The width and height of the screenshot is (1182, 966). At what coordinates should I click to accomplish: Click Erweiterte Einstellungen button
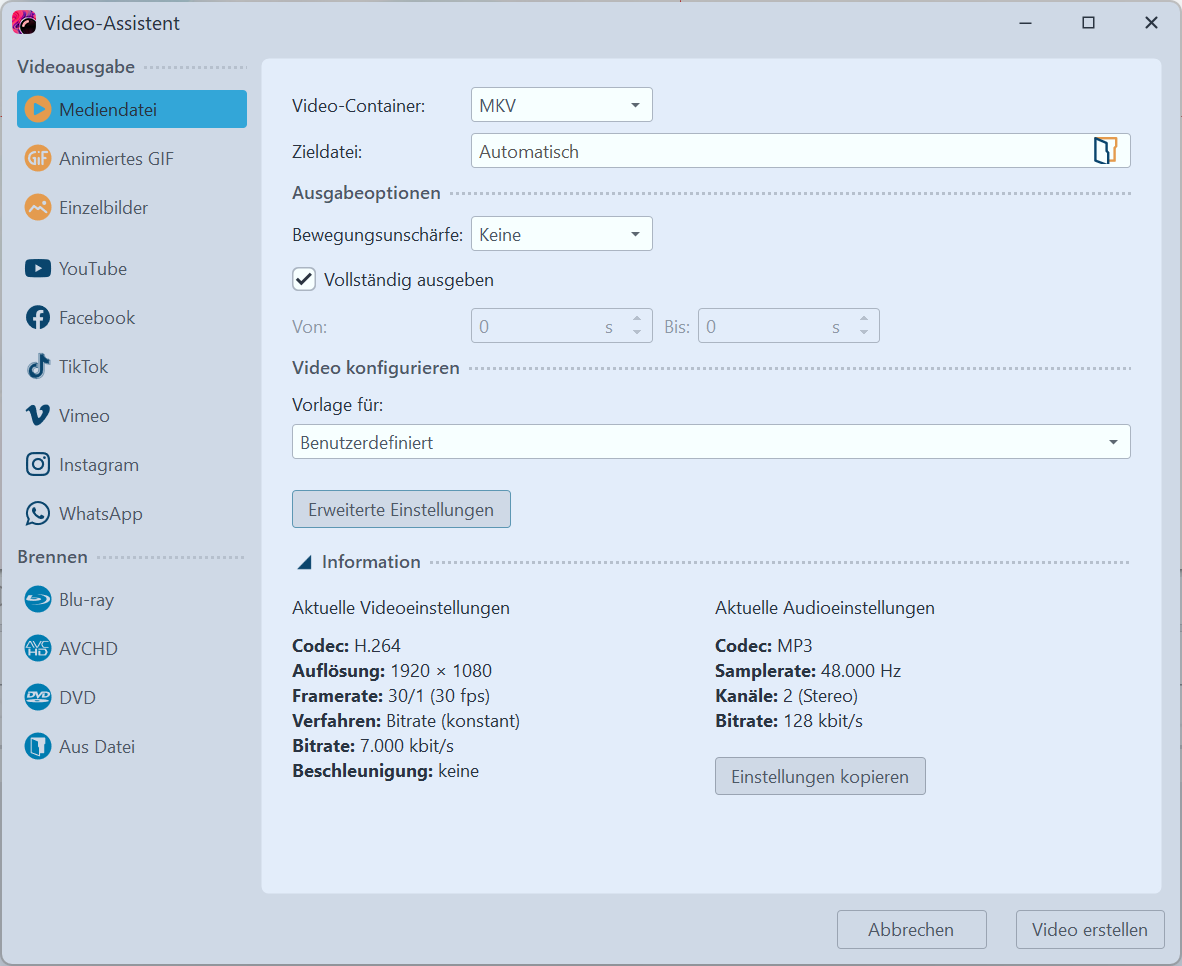tap(401, 509)
